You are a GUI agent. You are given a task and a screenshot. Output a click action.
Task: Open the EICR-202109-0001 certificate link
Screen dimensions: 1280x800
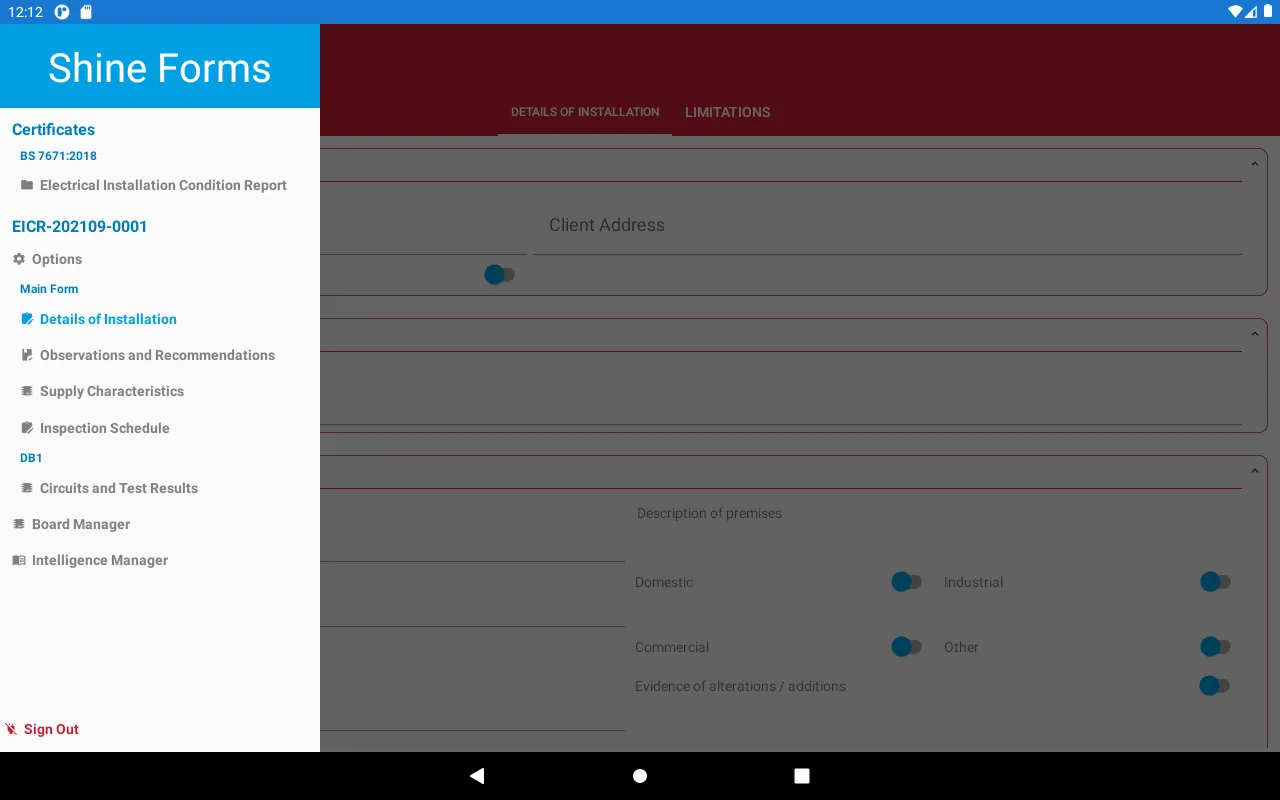click(80, 226)
